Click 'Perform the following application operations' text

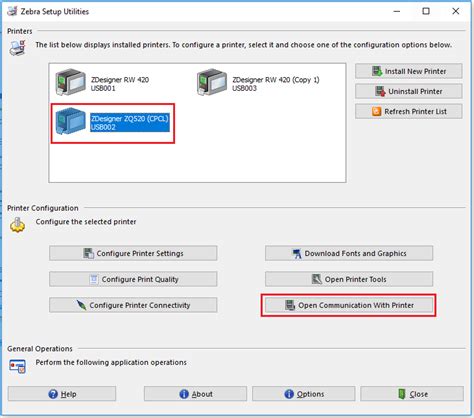pyautogui.click(x=111, y=362)
